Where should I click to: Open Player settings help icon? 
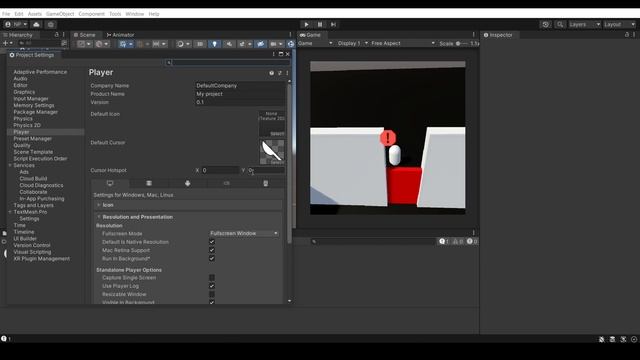pyautogui.click(x=271, y=73)
